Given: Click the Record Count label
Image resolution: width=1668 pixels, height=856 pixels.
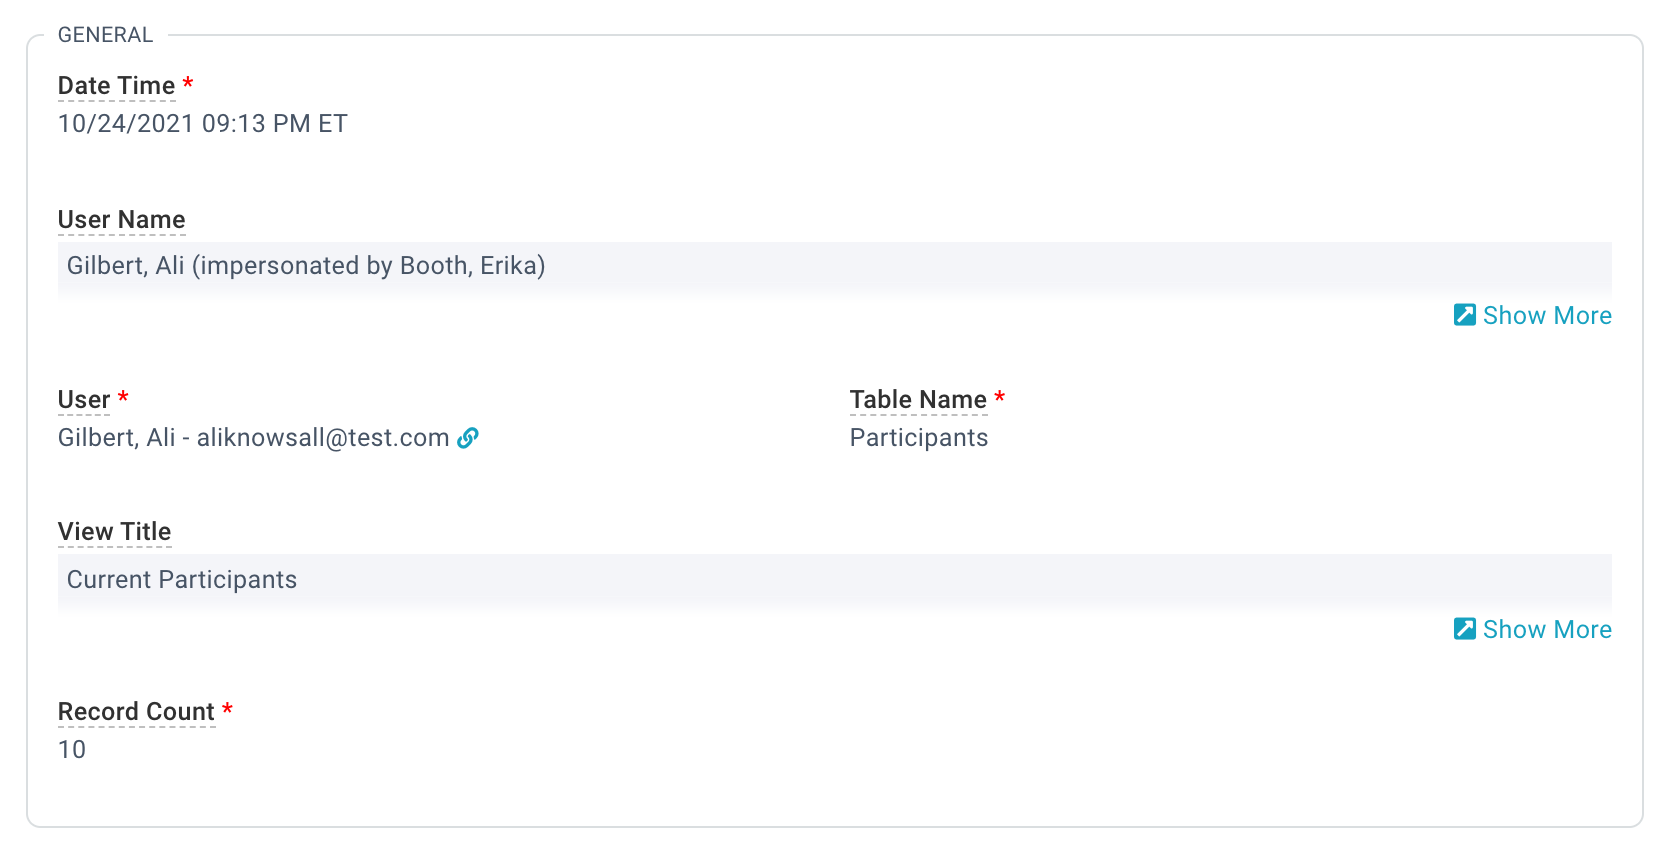Looking at the screenshot, I should (136, 712).
